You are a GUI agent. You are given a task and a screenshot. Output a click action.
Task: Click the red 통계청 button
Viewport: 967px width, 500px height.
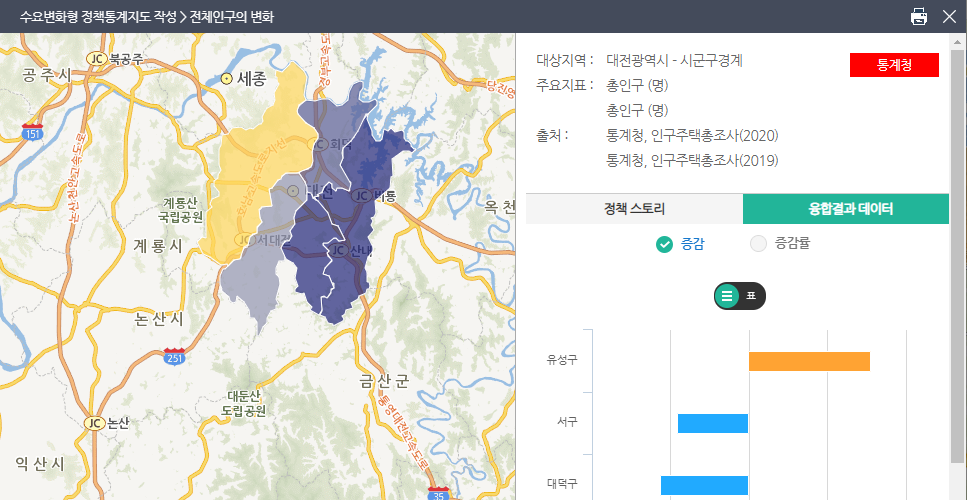pyautogui.click(x=894, y=65)
